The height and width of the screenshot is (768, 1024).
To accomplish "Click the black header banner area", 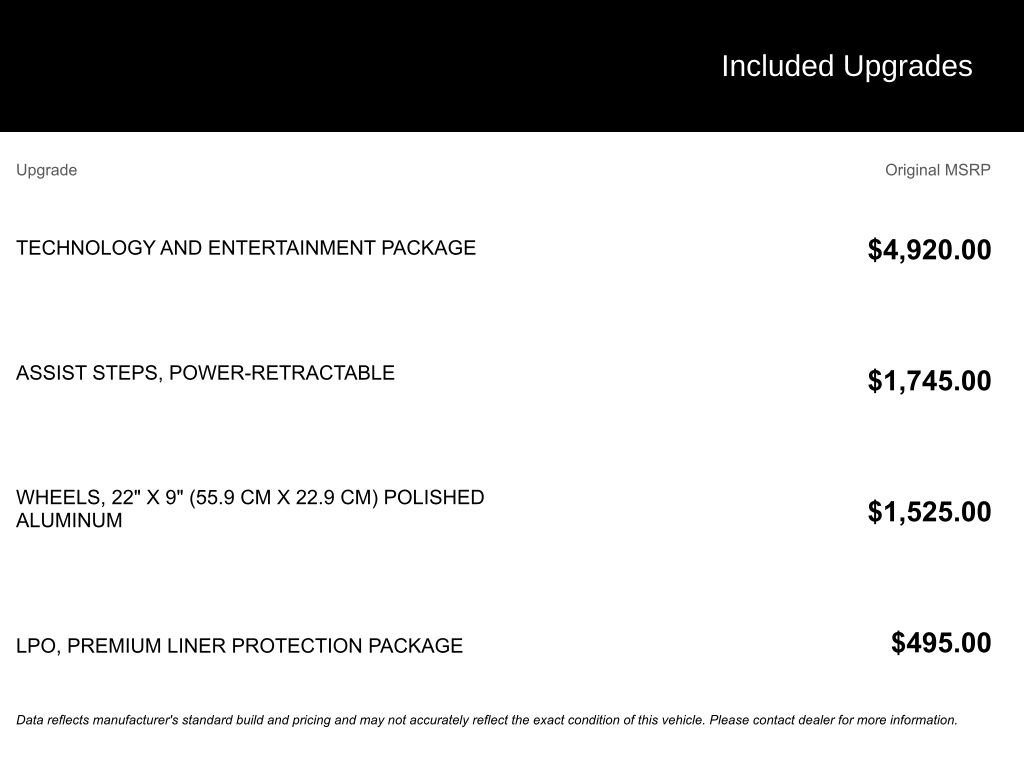I will point(512,66).
